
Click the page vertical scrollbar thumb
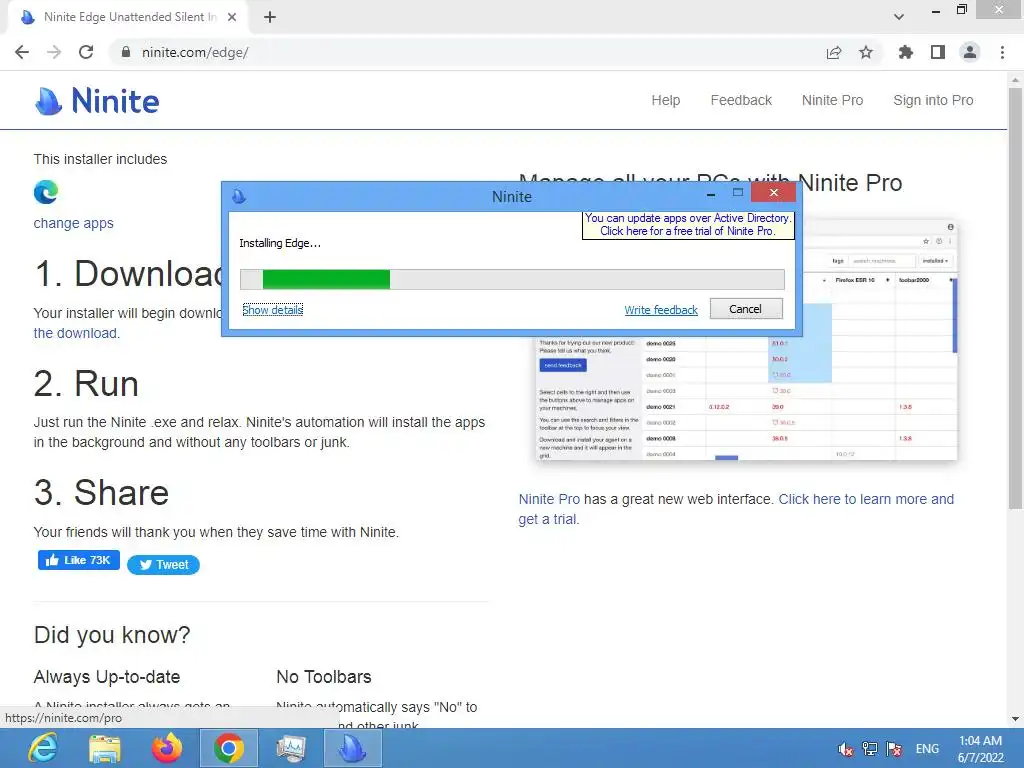1015,297
